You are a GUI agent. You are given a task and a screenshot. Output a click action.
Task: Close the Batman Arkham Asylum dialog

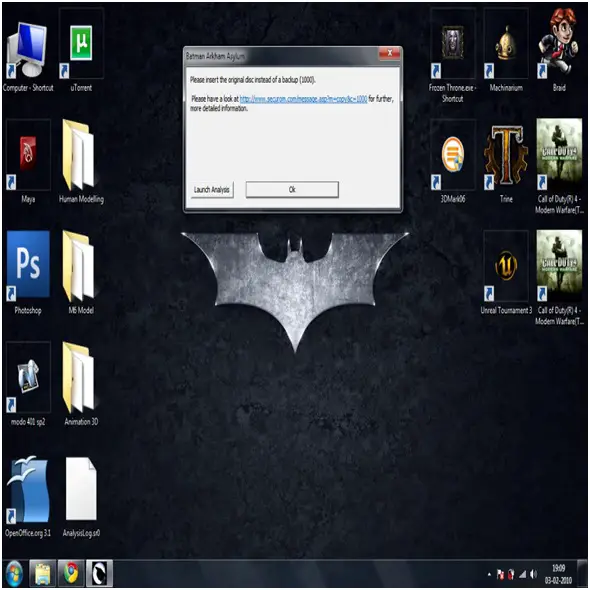390,53
